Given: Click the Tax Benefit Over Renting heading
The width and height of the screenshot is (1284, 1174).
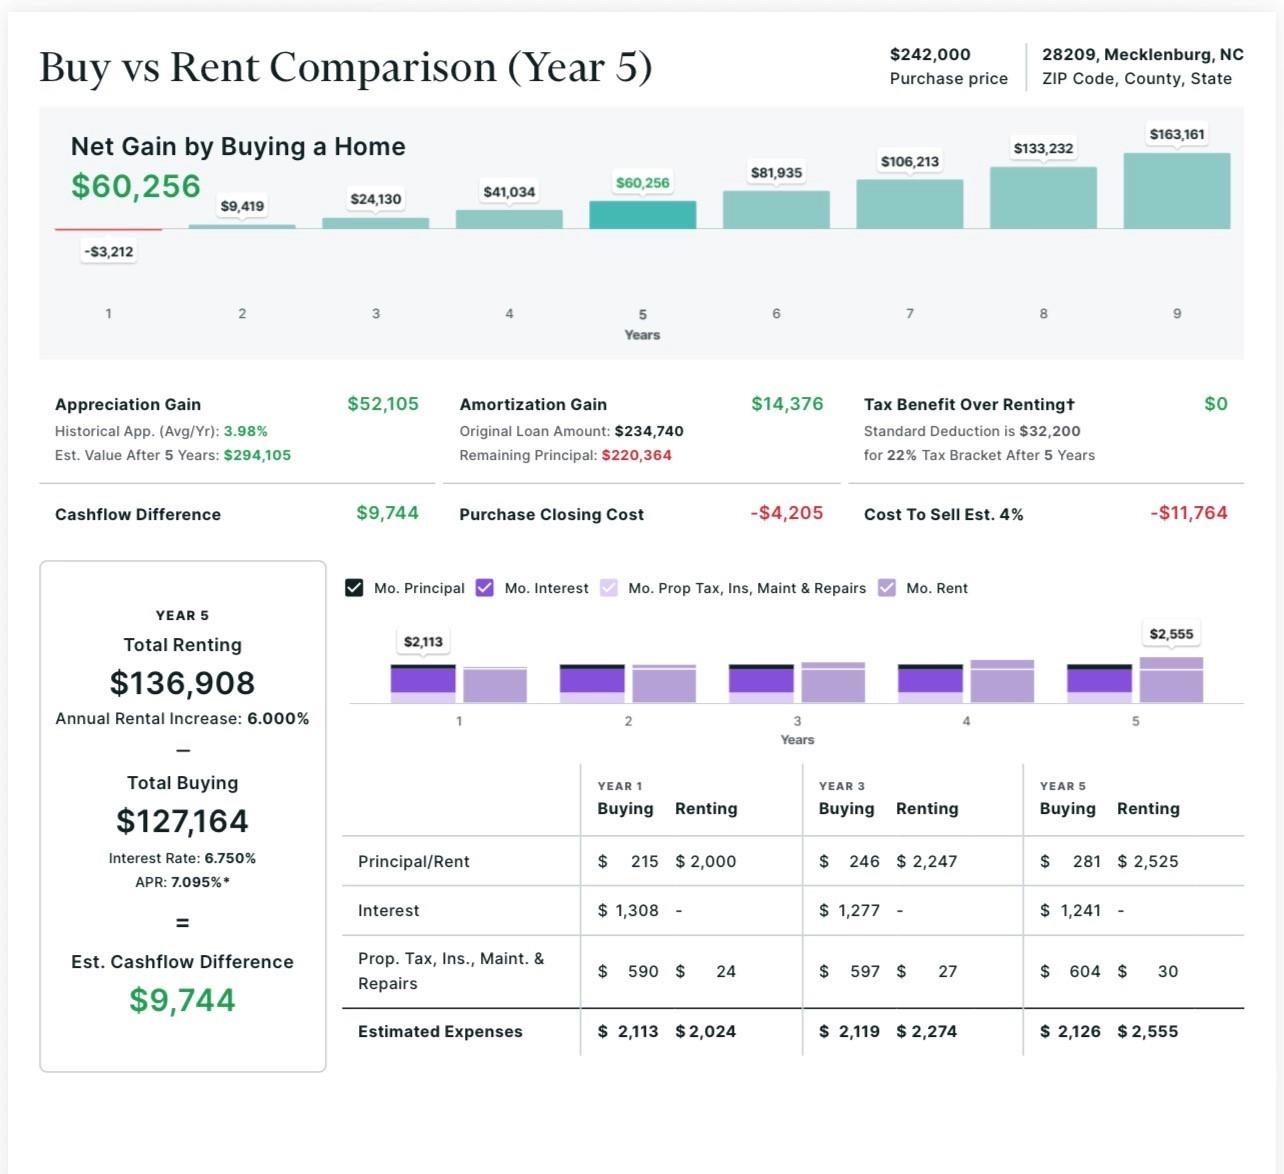Looking at the screenshot, I should [x=969, y=404].
